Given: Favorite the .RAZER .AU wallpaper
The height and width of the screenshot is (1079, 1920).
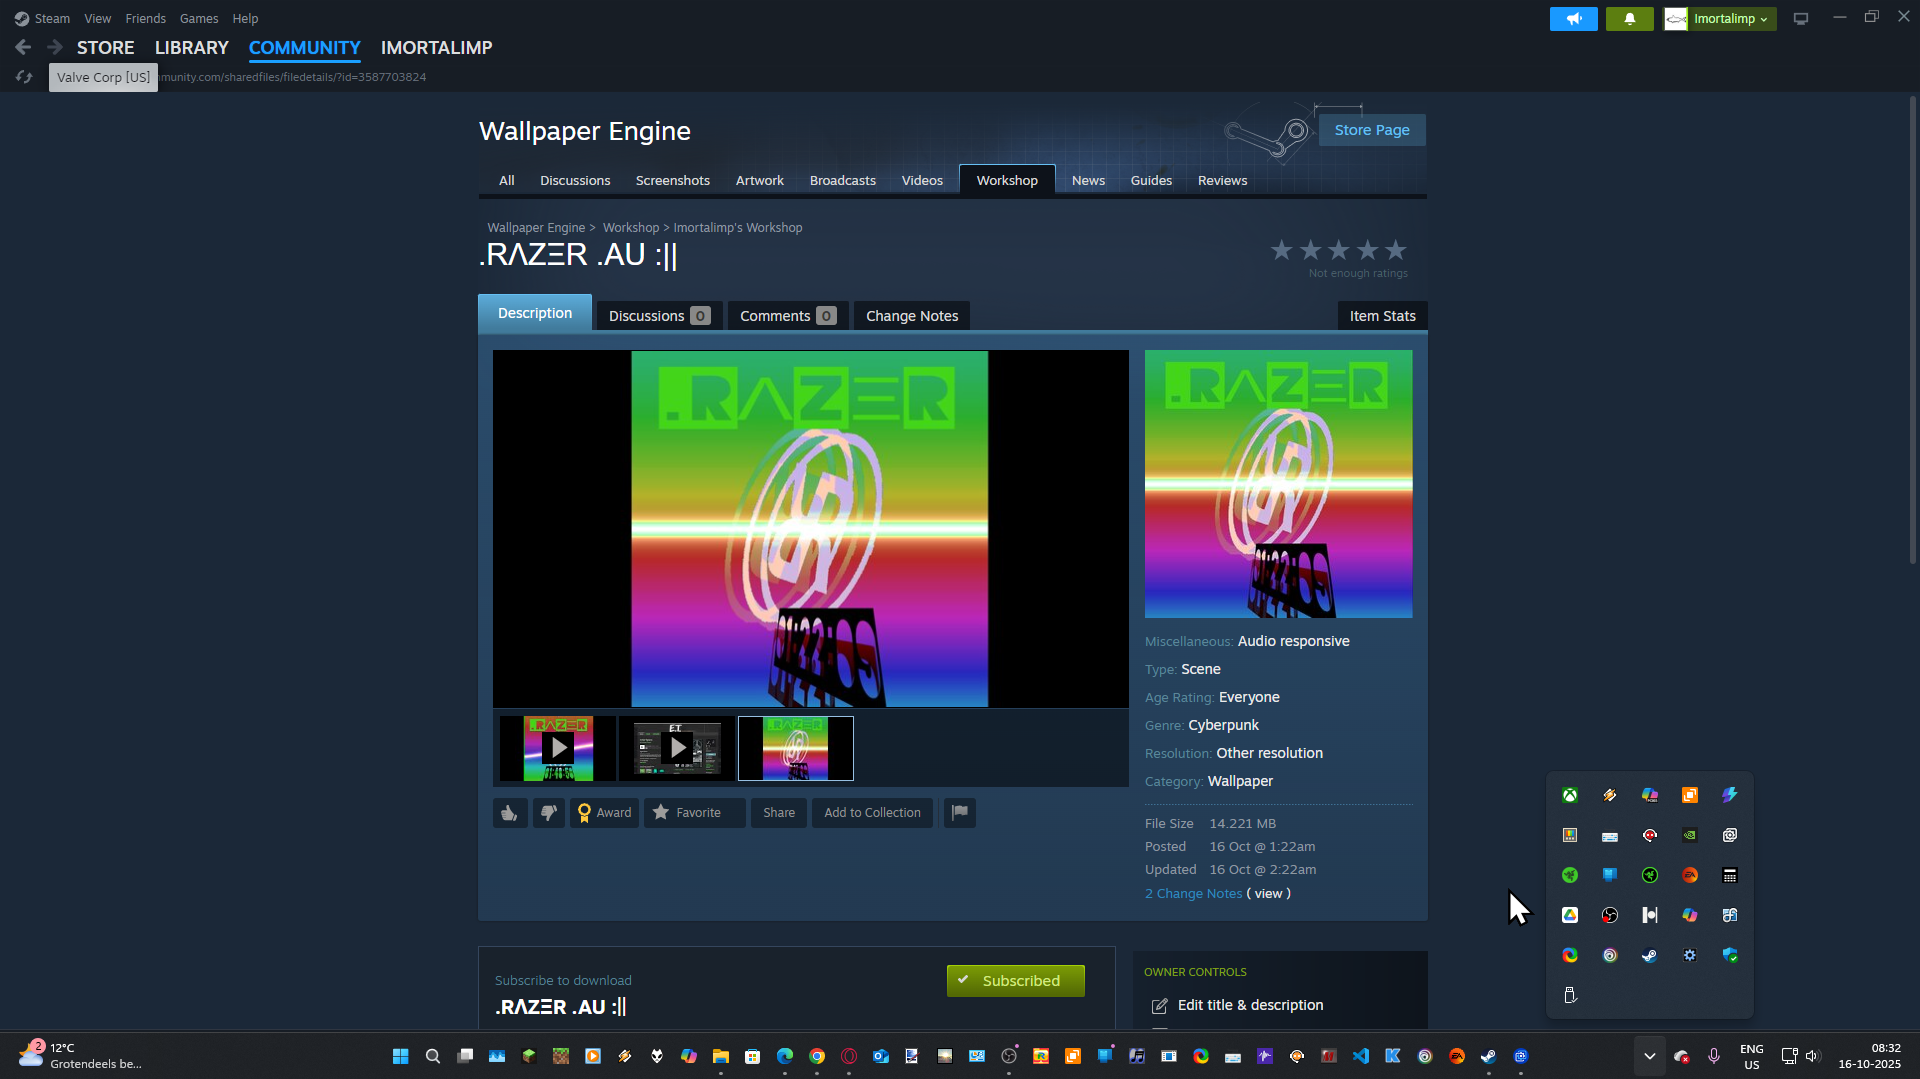Looking at the screenshot, I should tap(694, 813).
